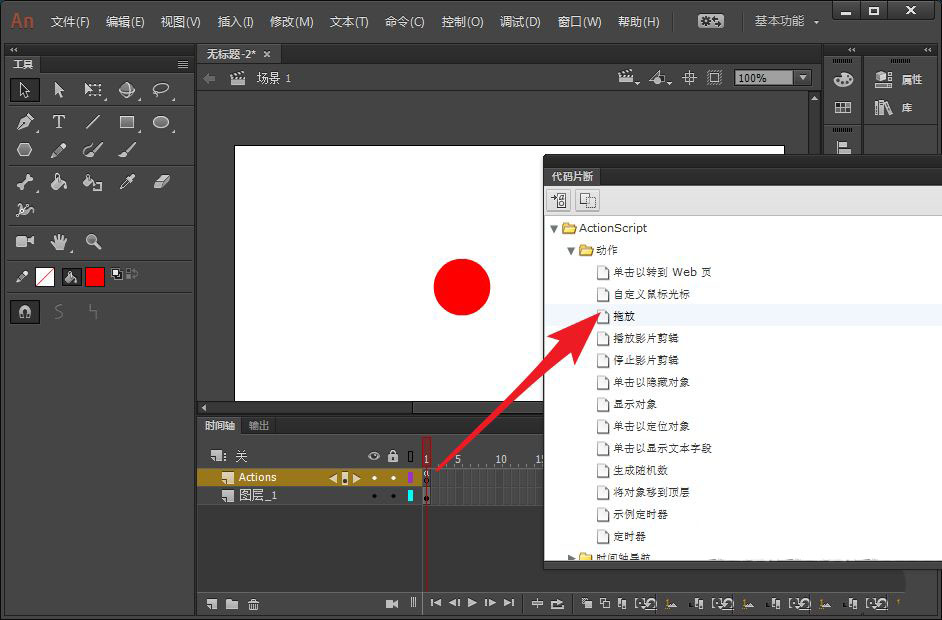The image size is (942, 620).
Task: Select the Eyedropper tool
Action: pos(127,181)
